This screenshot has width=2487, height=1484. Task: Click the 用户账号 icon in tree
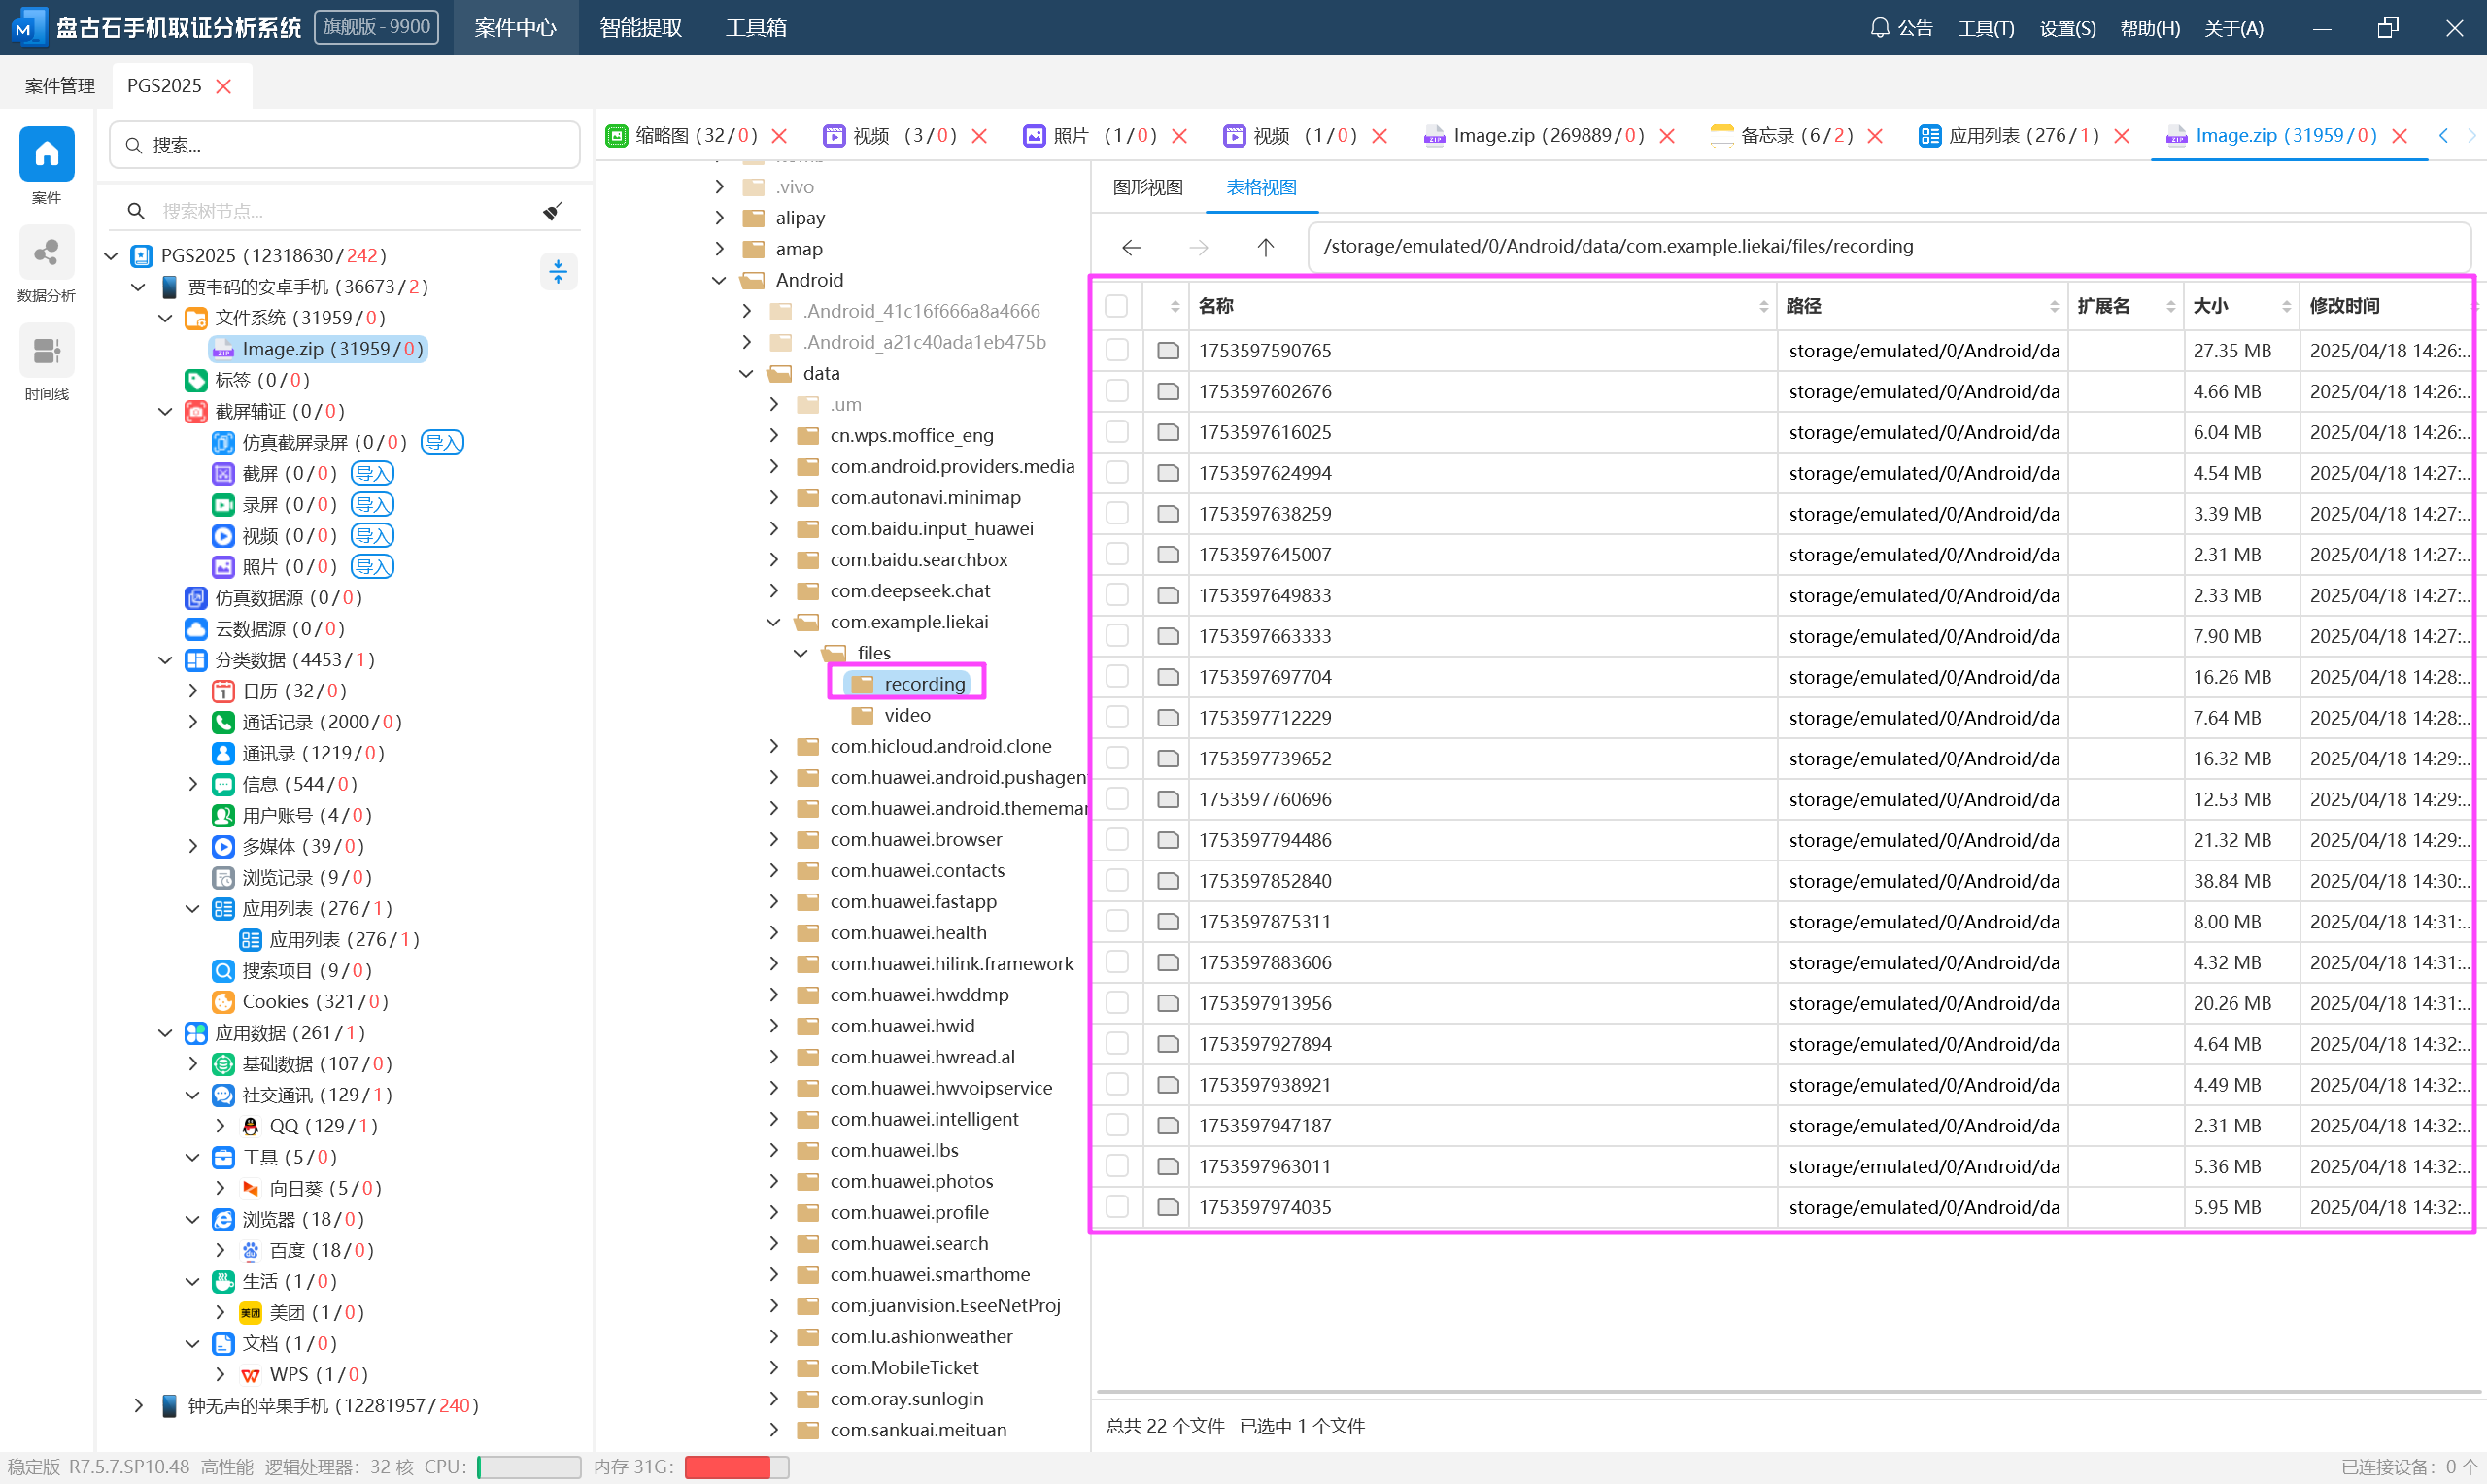223,816
